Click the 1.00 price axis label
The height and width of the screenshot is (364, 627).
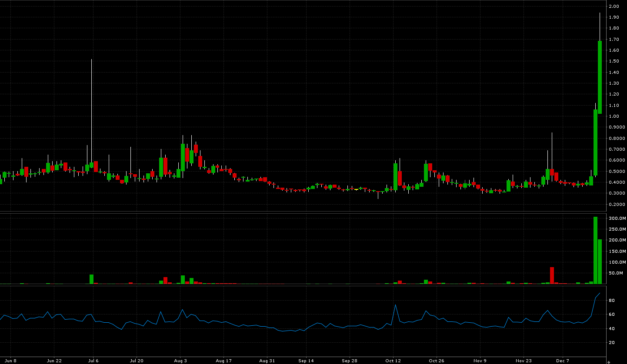(614, 116)
